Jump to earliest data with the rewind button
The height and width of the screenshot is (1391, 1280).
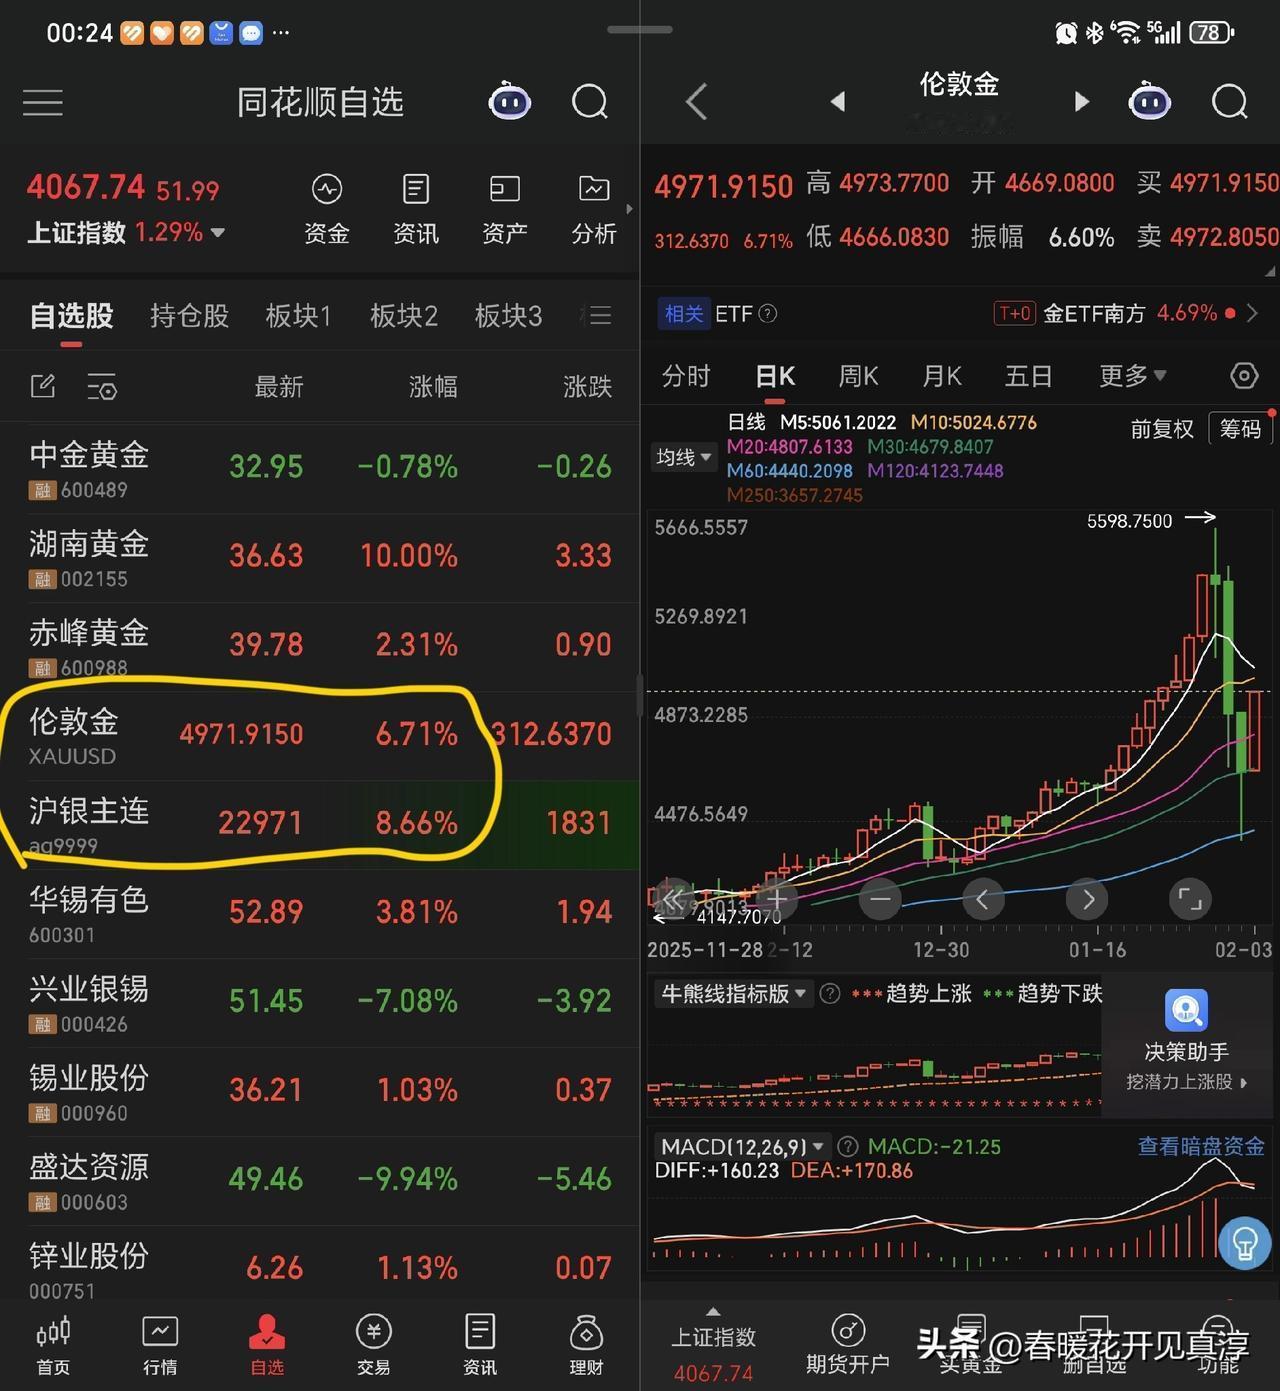(x=672, y=900)
